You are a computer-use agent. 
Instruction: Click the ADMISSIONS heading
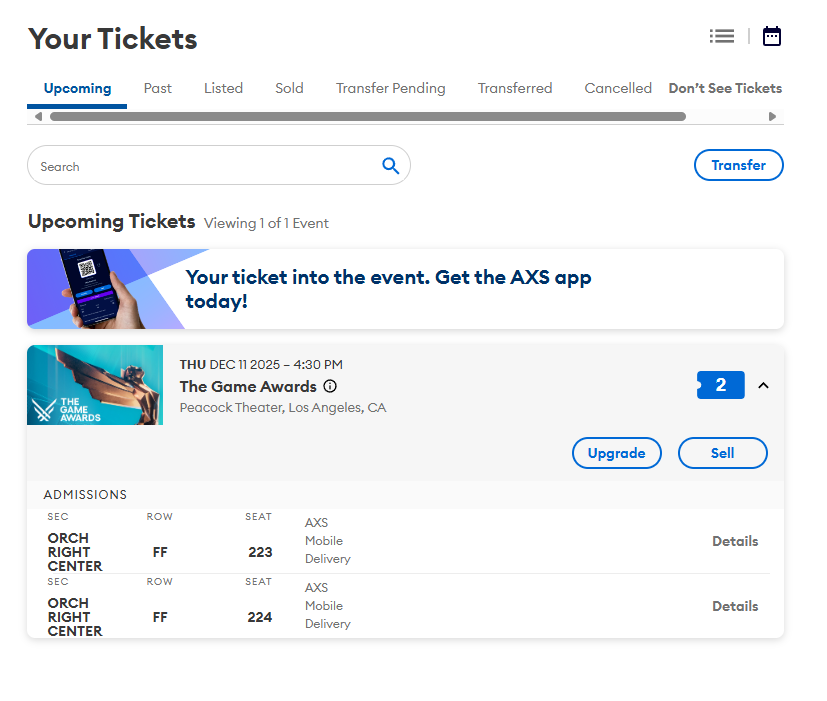(85, 495)
